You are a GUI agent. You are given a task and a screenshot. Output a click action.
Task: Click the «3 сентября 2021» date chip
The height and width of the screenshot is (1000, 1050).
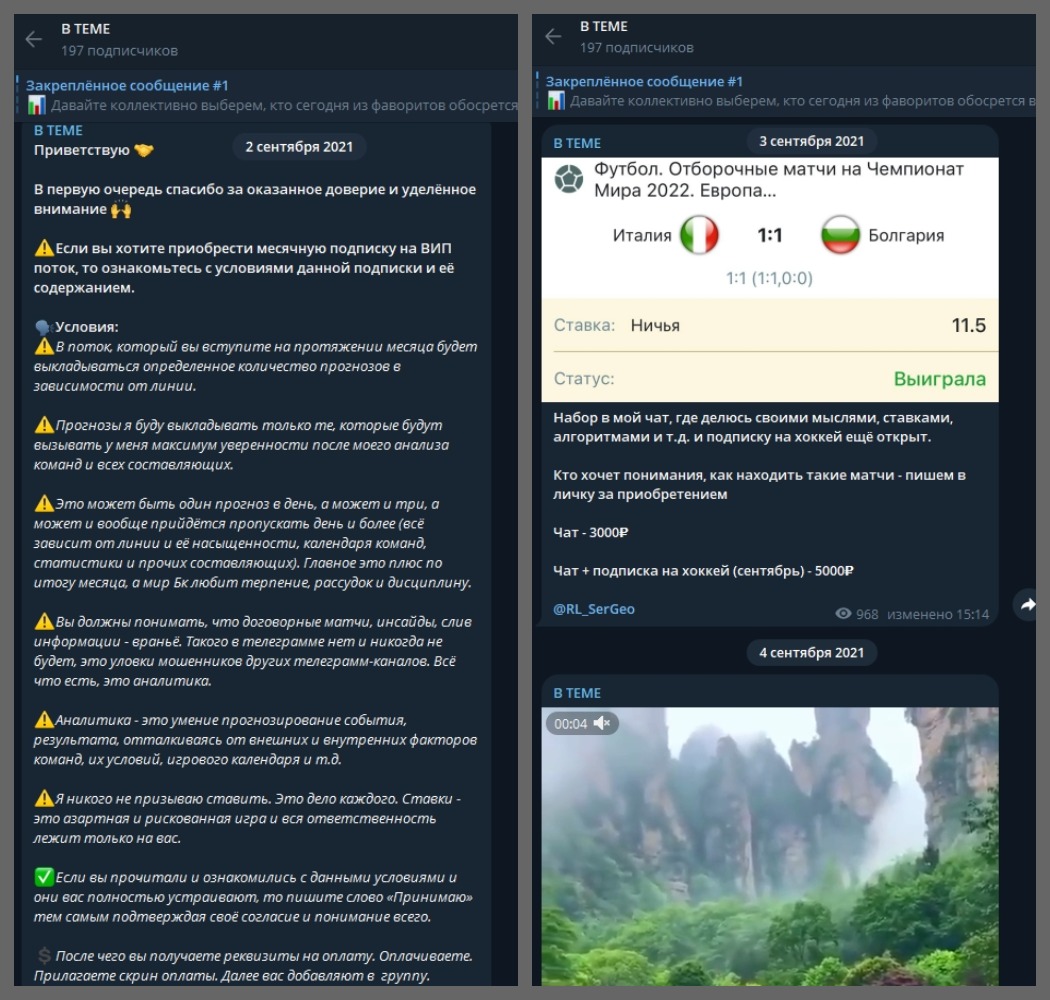(x=813, y=138)
